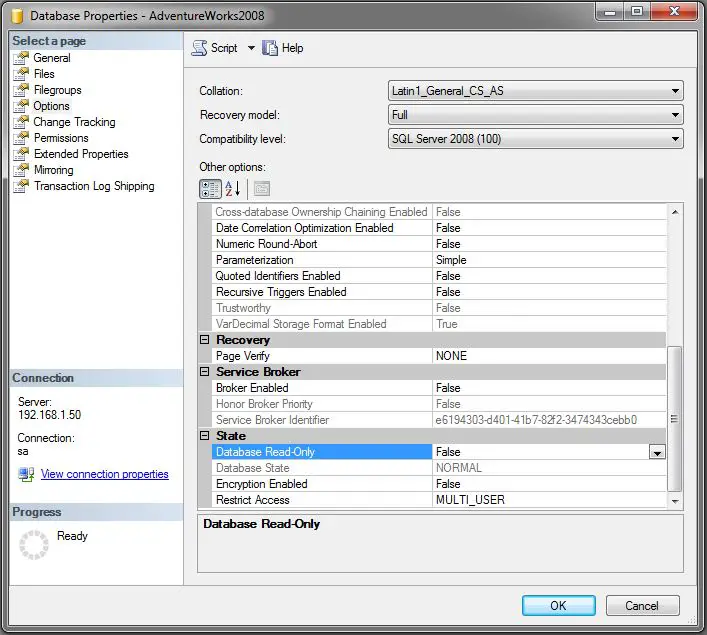The height and width of the screenshot is (635, 707).
Task: Click the Permissions page icon
Action: (21, 138)
